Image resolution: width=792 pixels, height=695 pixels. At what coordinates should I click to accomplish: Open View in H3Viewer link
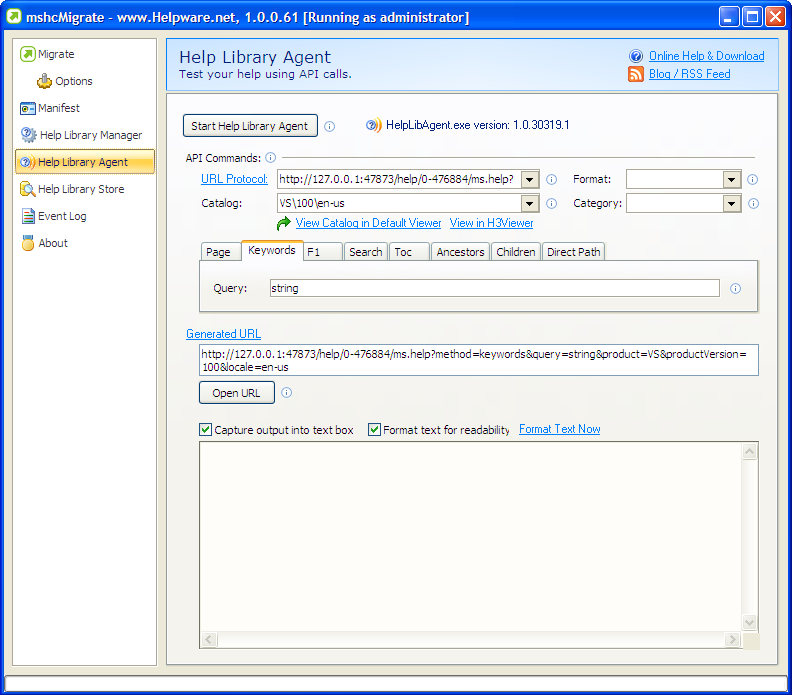point(491,223)
